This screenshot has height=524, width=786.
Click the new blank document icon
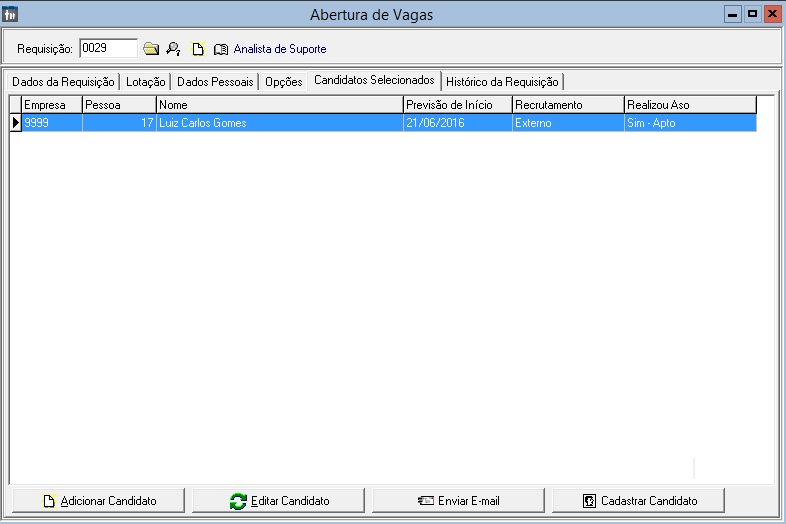198,48
